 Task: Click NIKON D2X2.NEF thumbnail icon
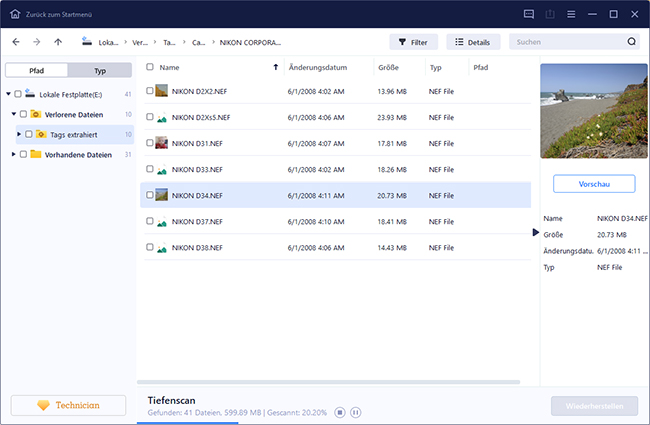161,91
